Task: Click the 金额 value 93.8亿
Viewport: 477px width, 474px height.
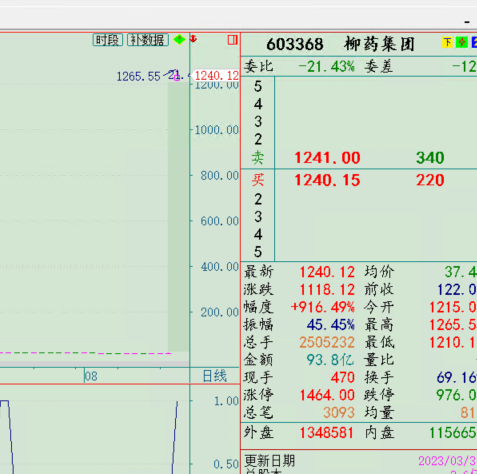Action: point(330,360)
